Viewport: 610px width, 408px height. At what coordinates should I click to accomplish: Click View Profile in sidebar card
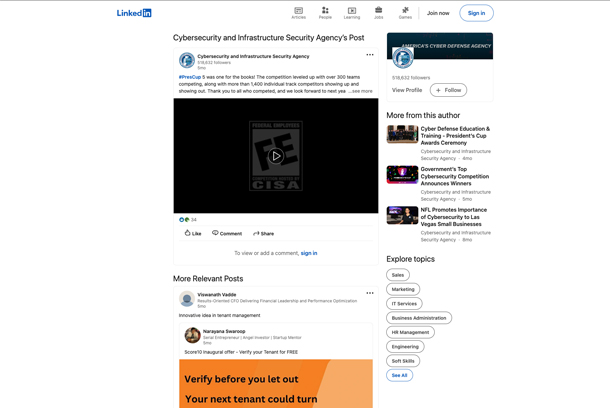tap(407, 90)
